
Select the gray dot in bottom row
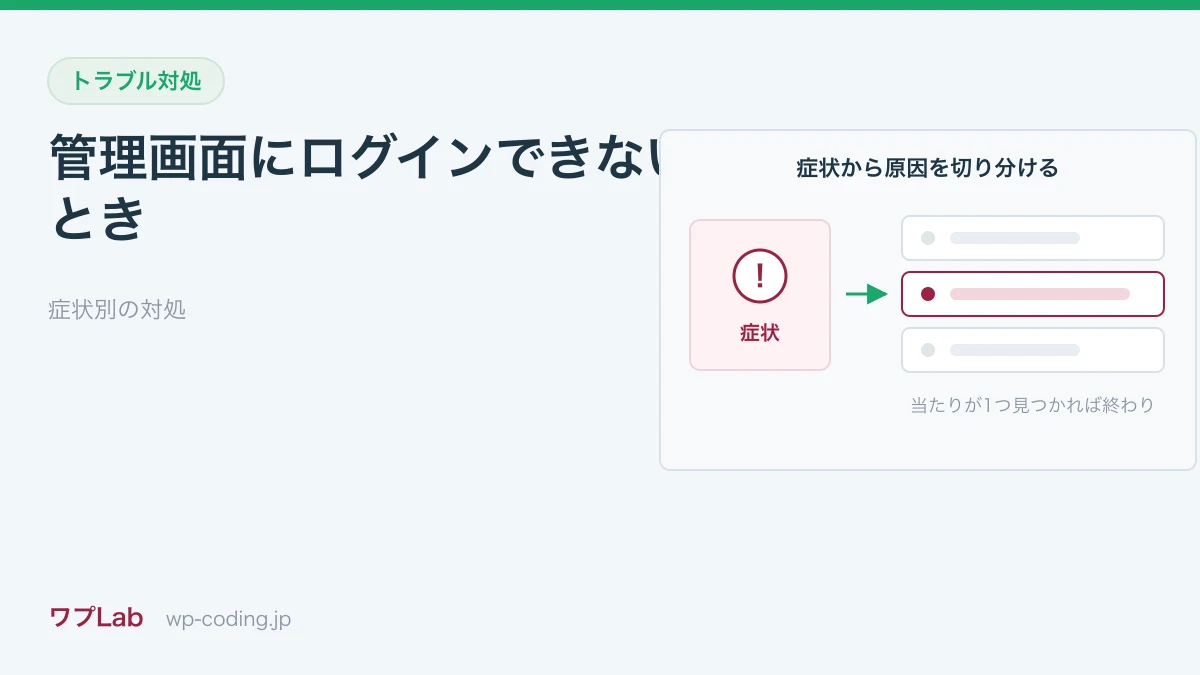pyautogui.click(x=928, y=350)
